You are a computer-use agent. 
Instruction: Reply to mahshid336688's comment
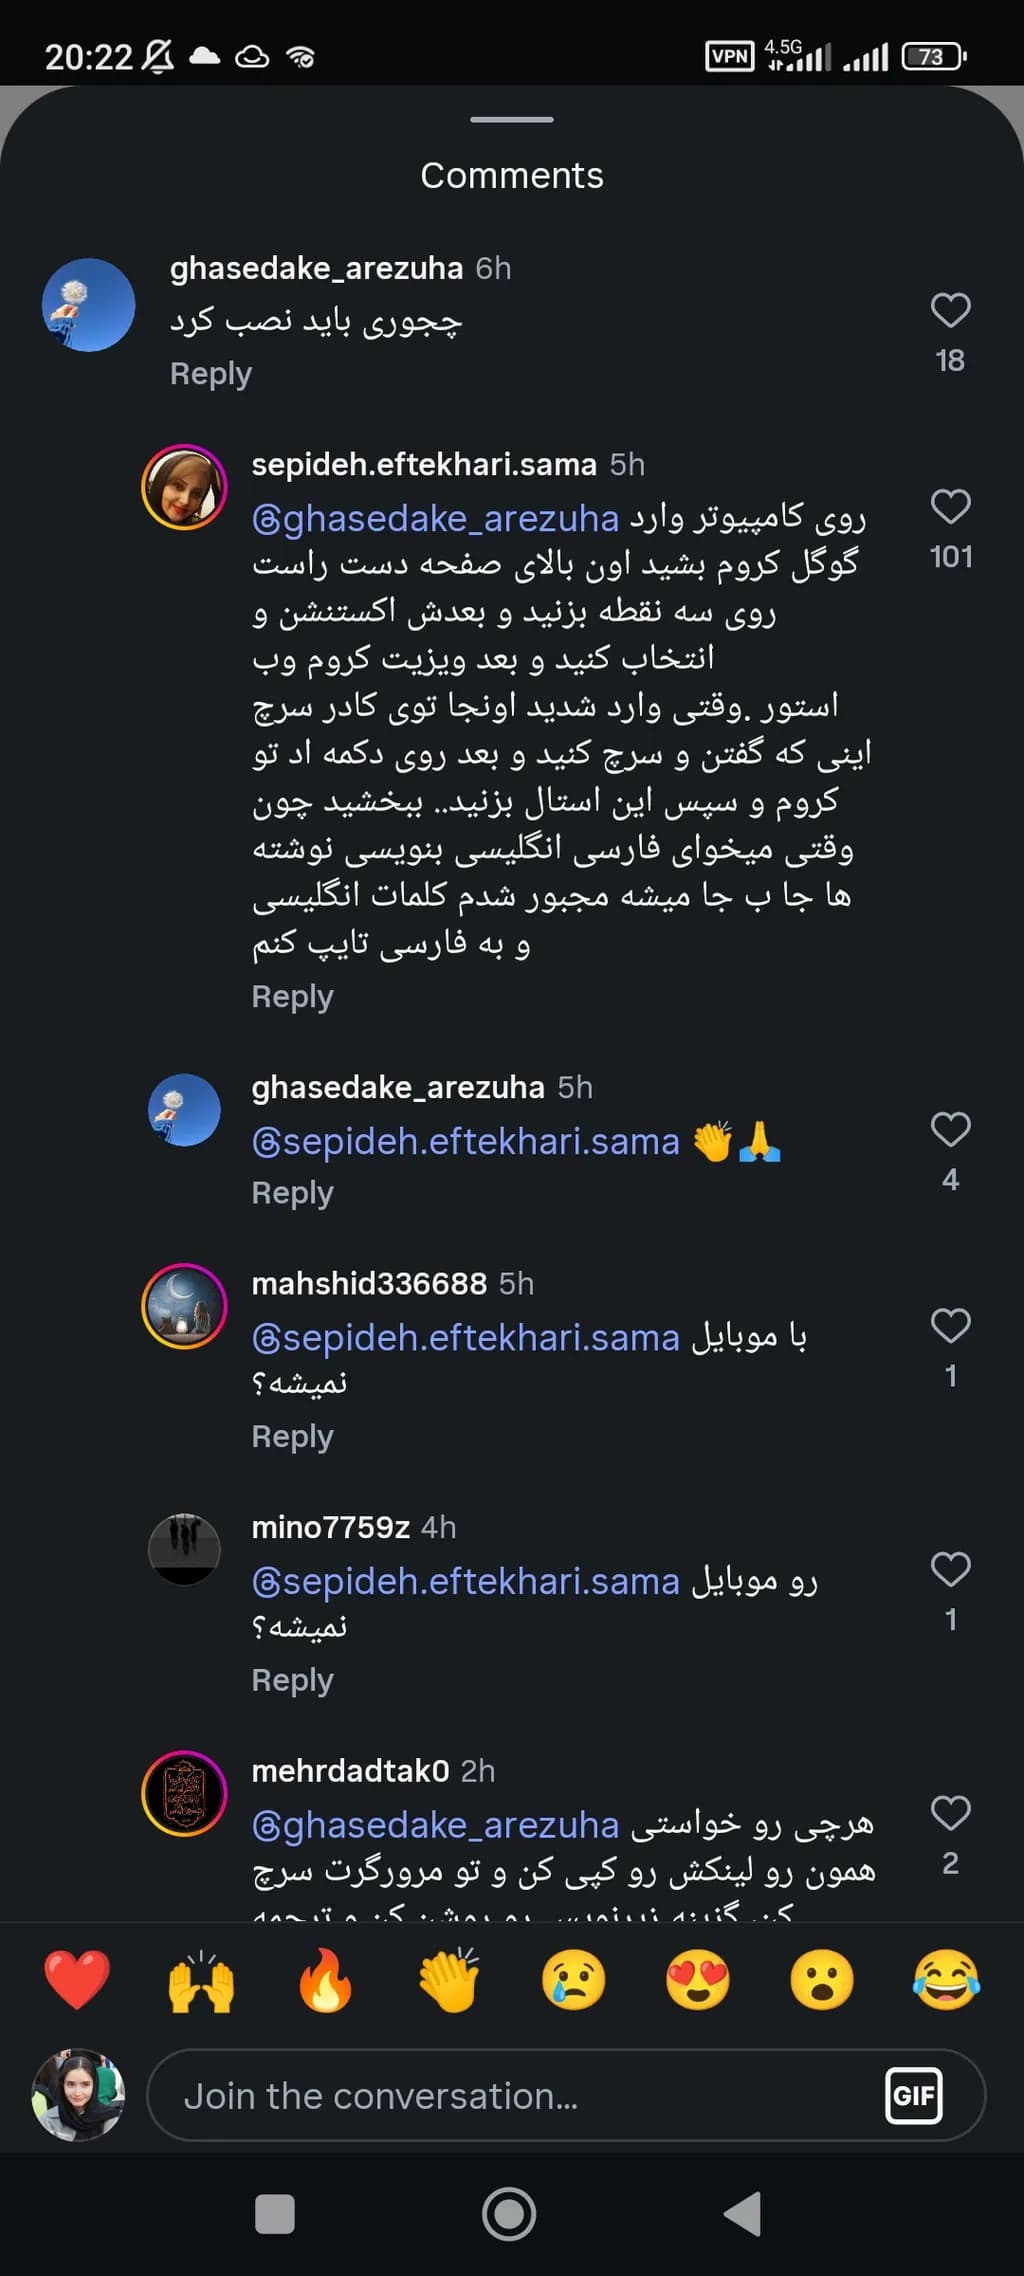click(292, 1436)
